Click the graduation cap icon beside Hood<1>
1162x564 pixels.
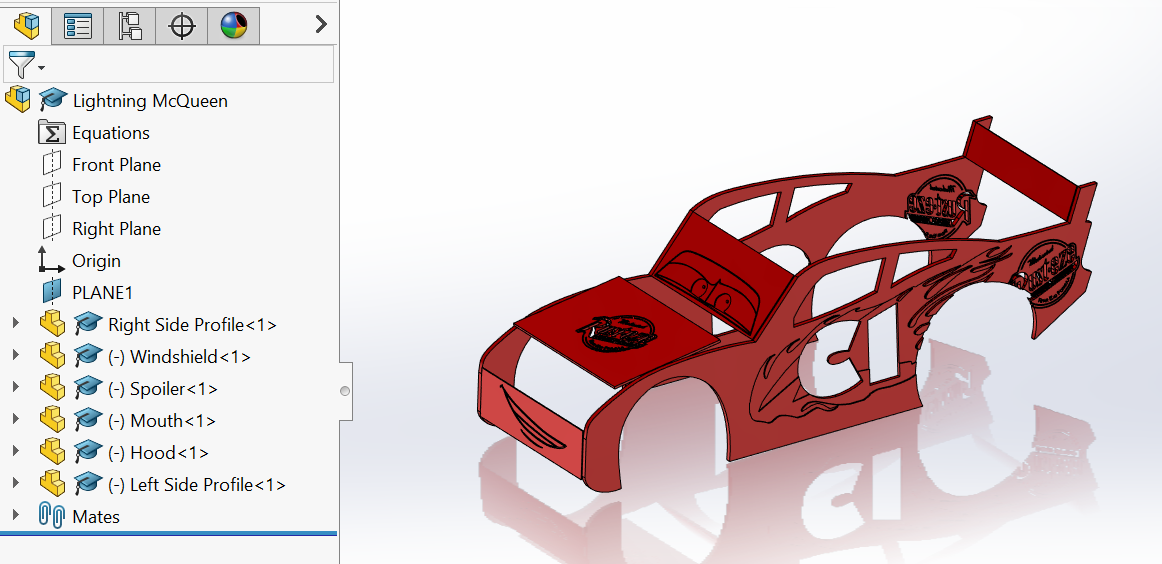coord(87,451)
